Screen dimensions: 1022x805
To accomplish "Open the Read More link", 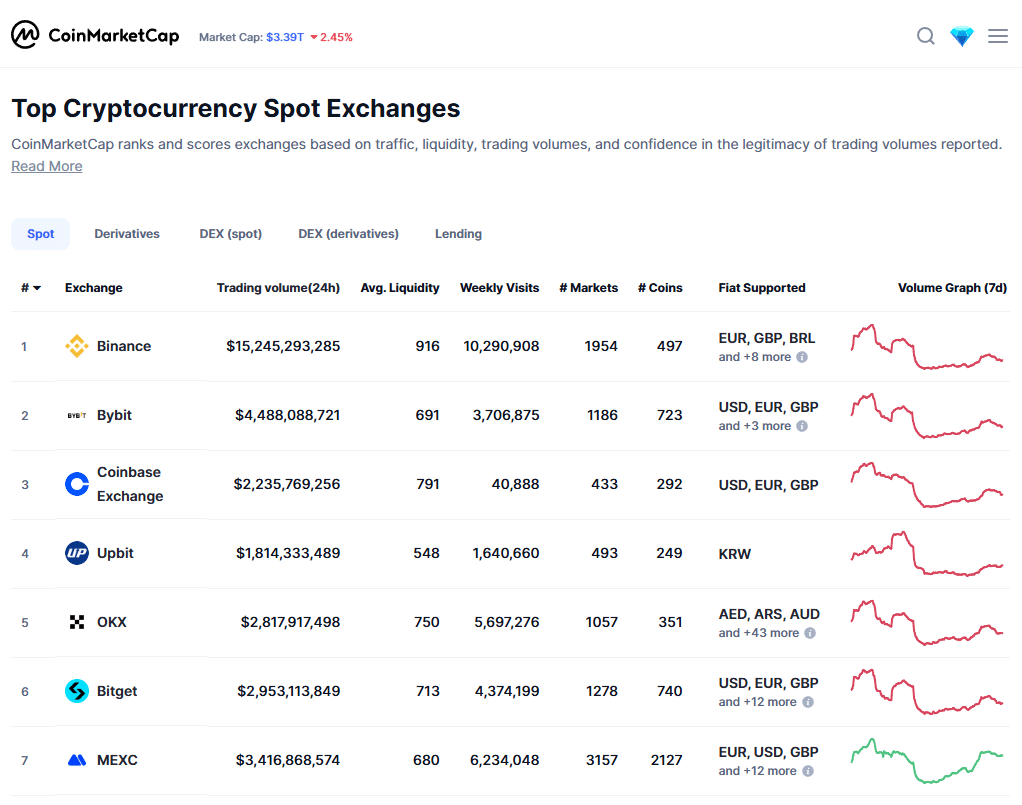I will pyautogui.click(x=47, y=166).
